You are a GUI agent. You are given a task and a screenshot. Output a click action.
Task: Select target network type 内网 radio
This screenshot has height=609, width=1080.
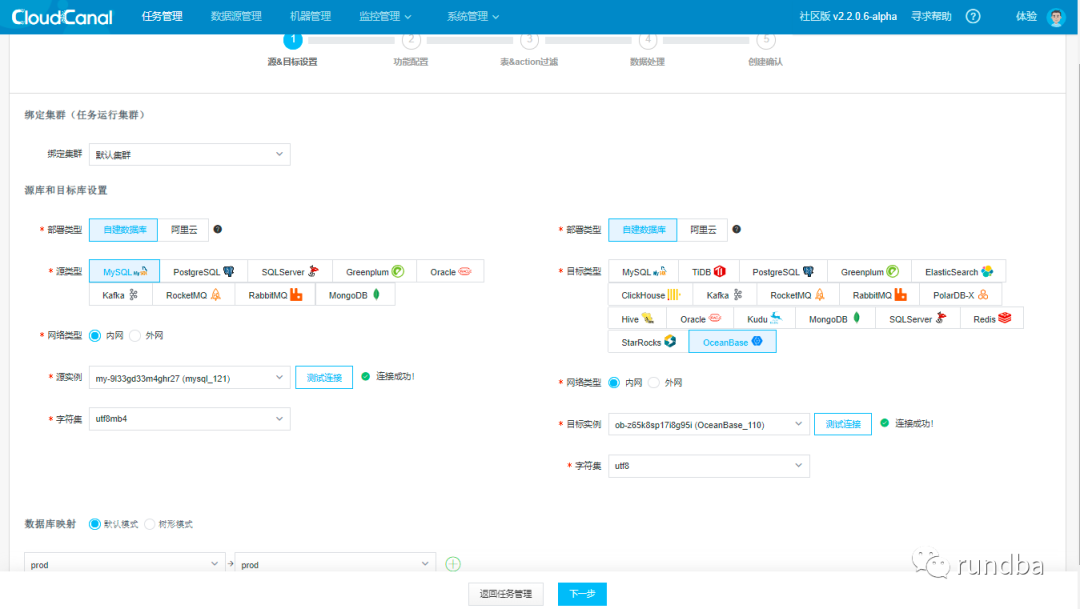[614, 382]
